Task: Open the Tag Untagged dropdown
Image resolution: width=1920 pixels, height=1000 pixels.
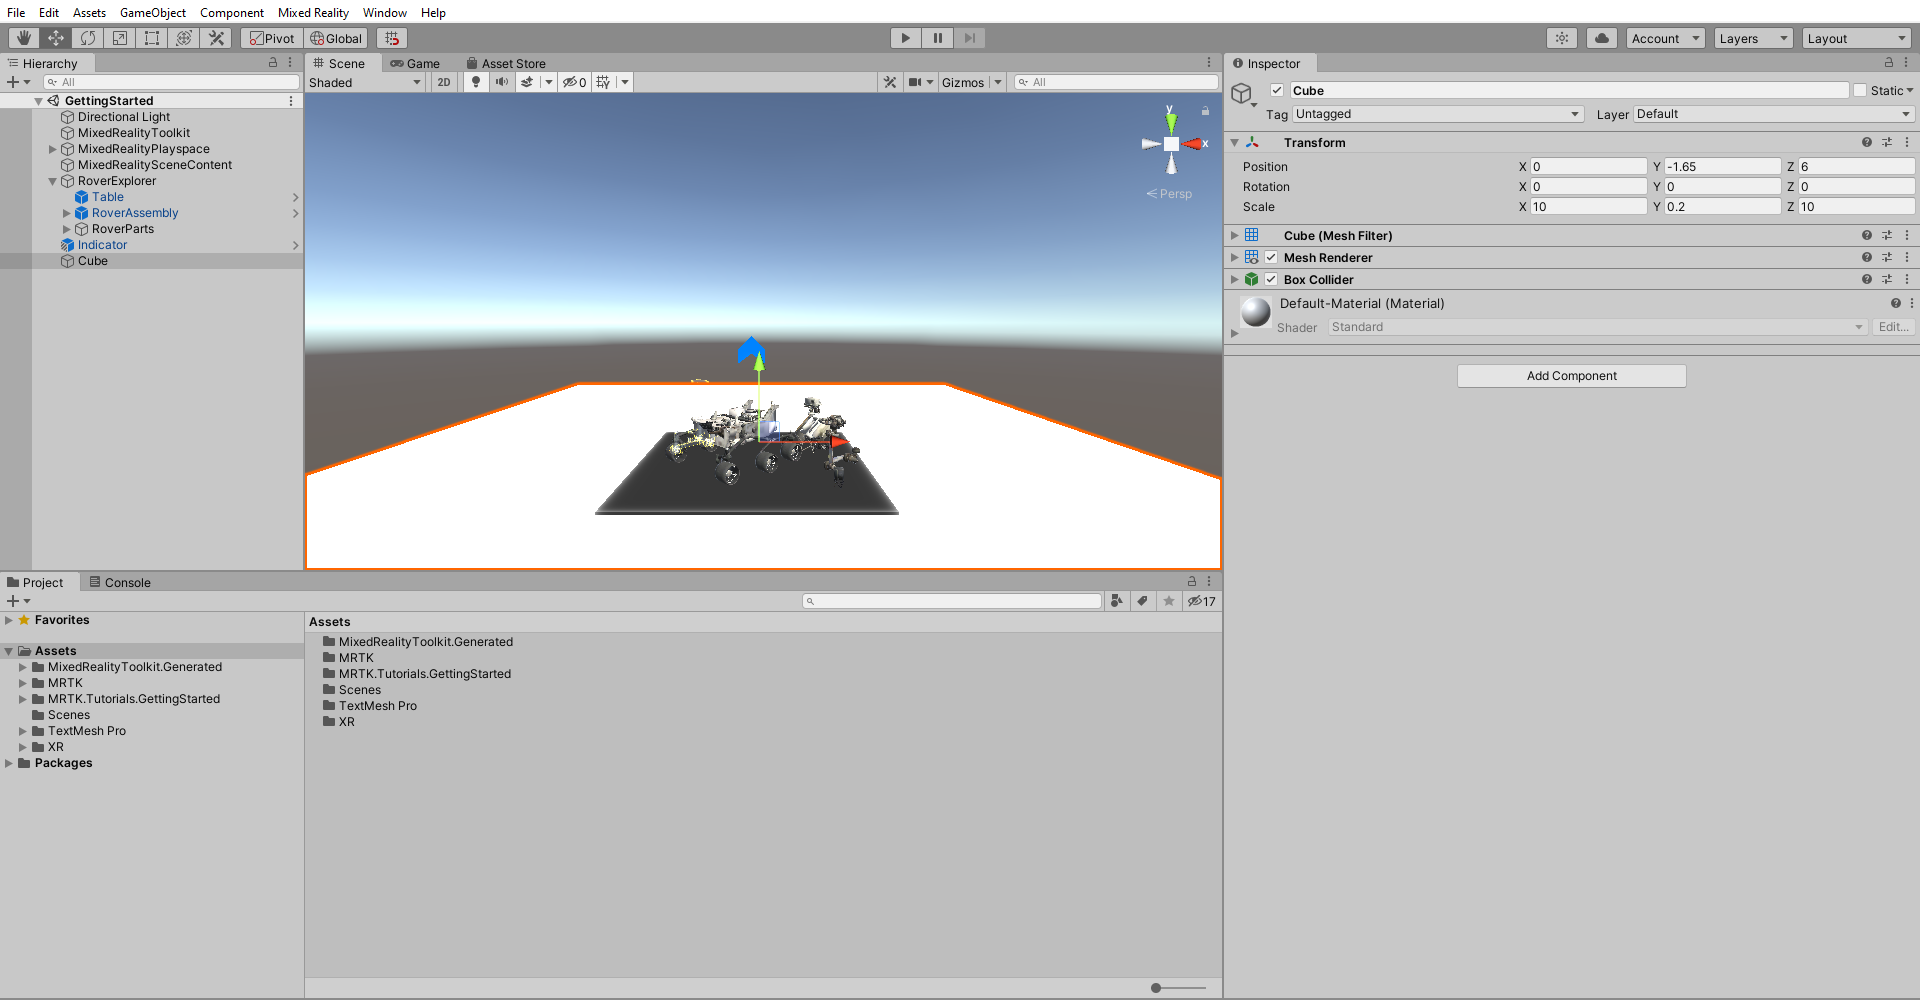Action: [x=1436, y=114]
